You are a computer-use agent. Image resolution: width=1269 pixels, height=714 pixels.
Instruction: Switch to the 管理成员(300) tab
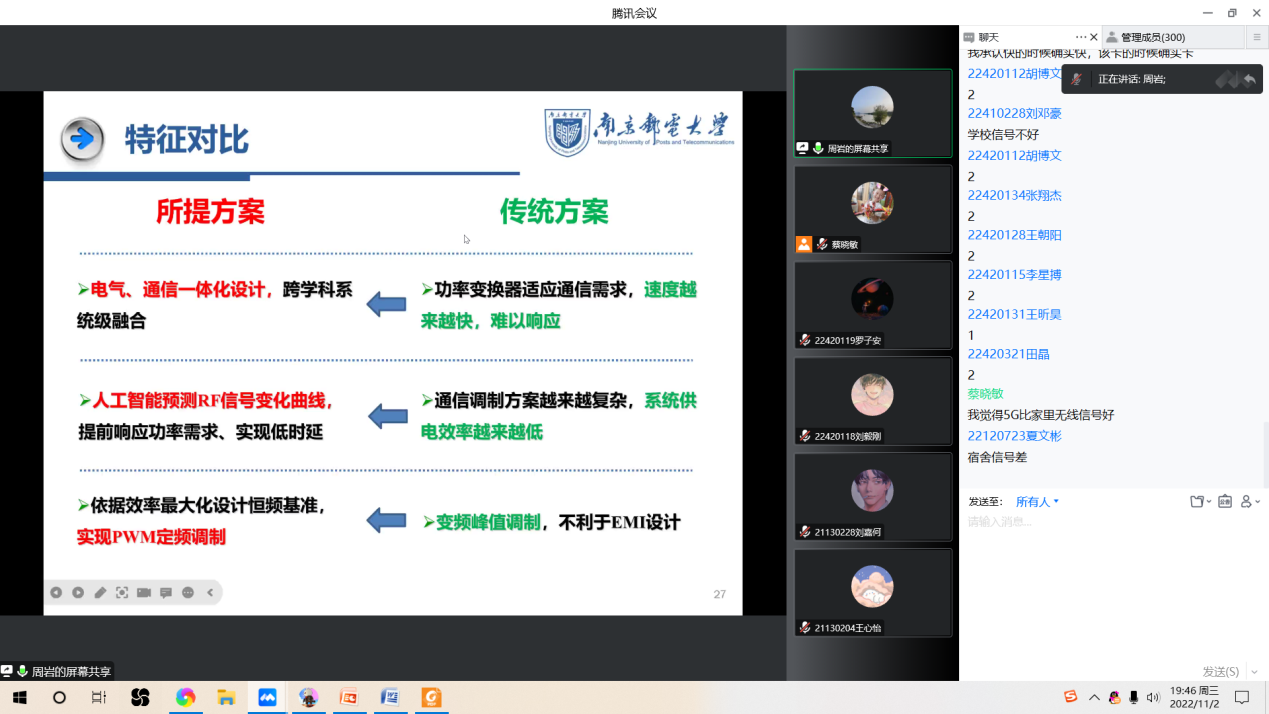(x=1152, y=37)
